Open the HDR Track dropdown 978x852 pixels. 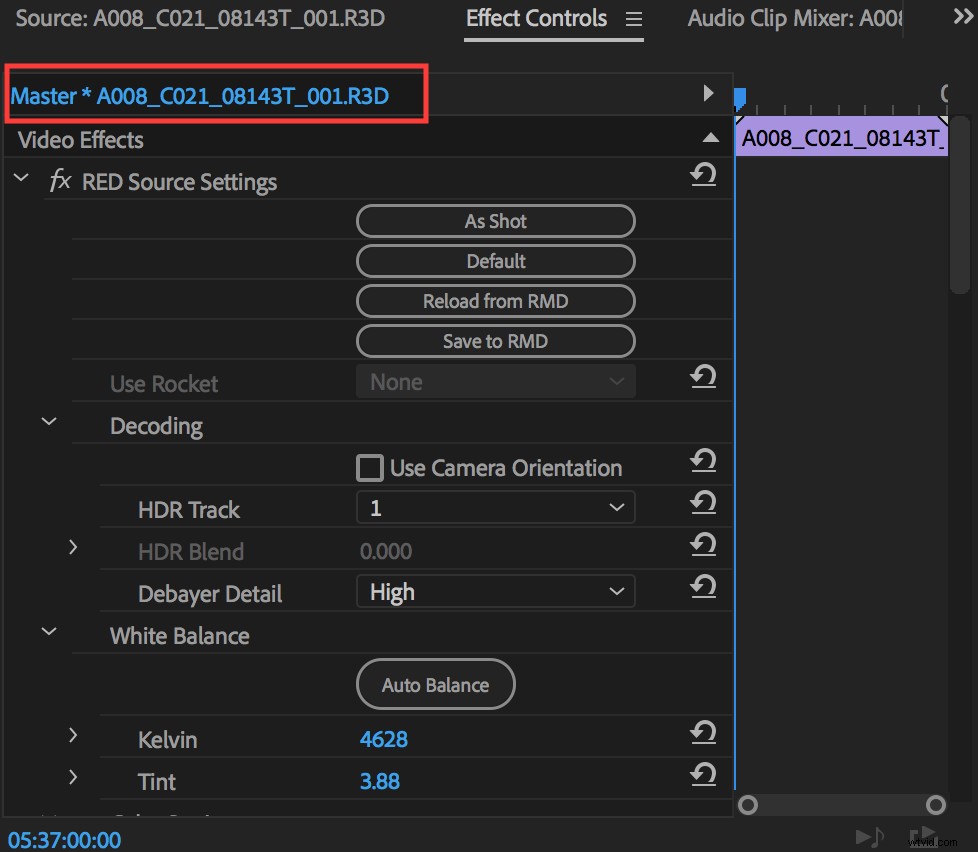495,507
